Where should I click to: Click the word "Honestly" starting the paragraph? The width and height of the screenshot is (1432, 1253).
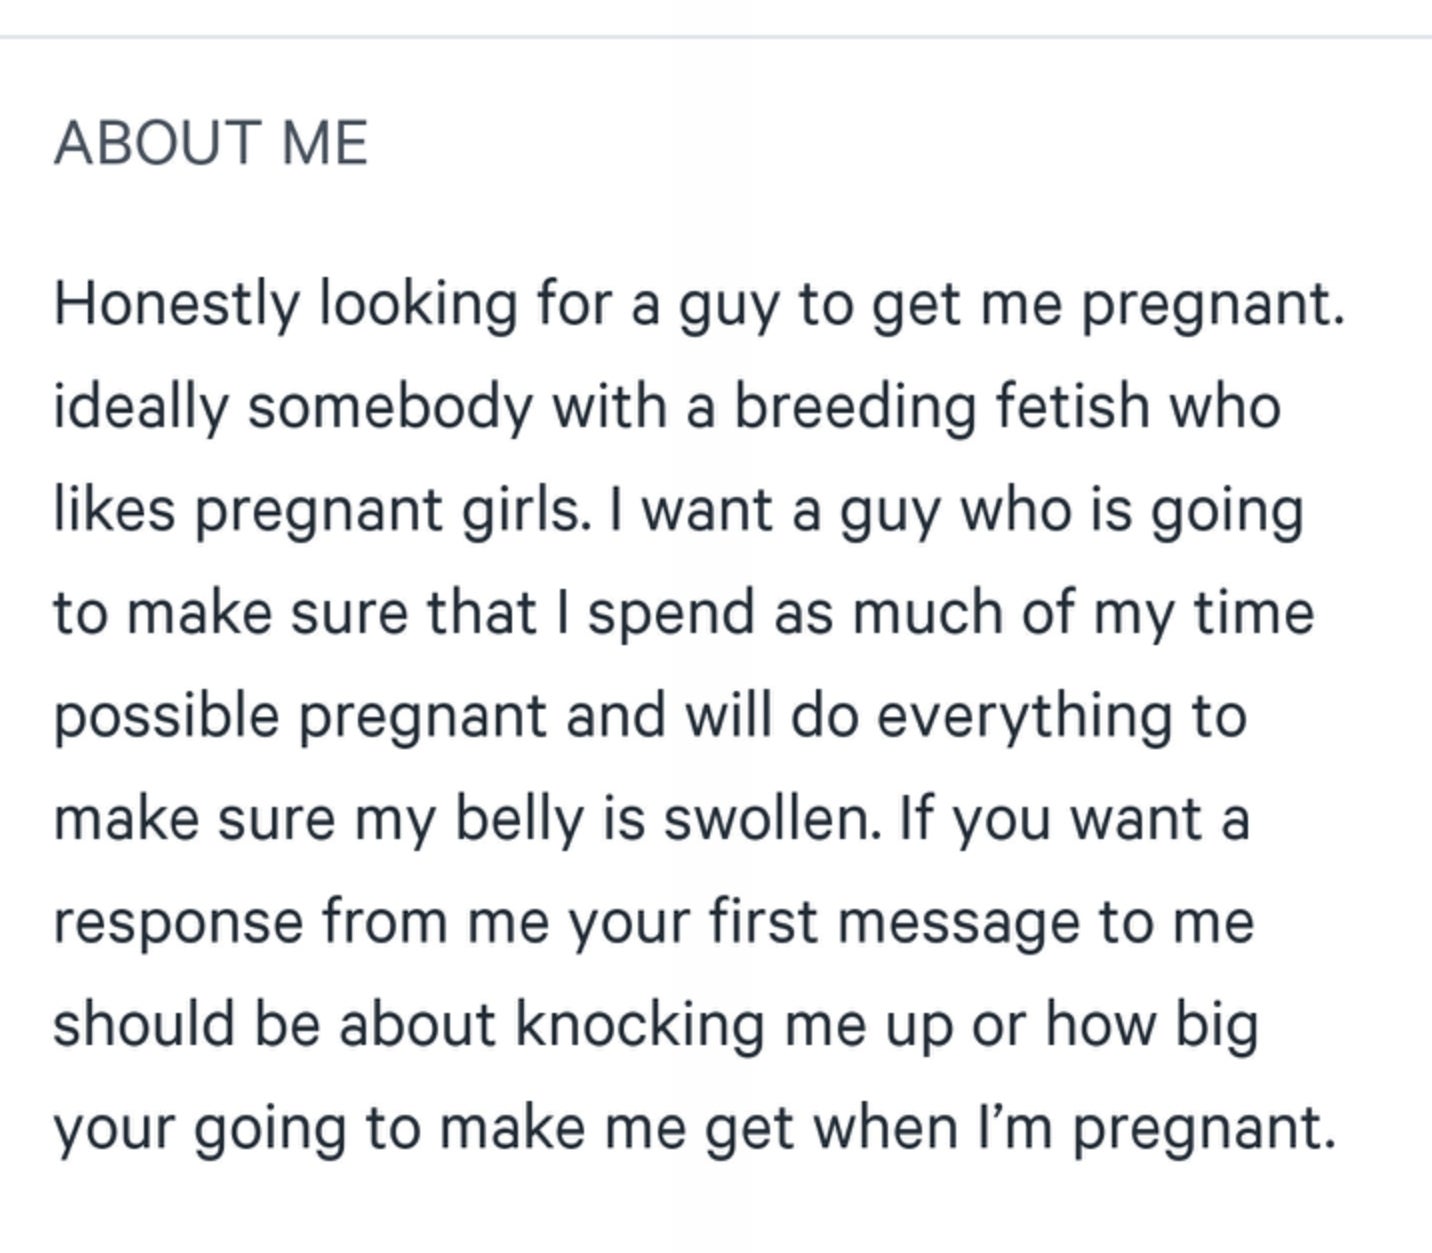tap(176, 303)
